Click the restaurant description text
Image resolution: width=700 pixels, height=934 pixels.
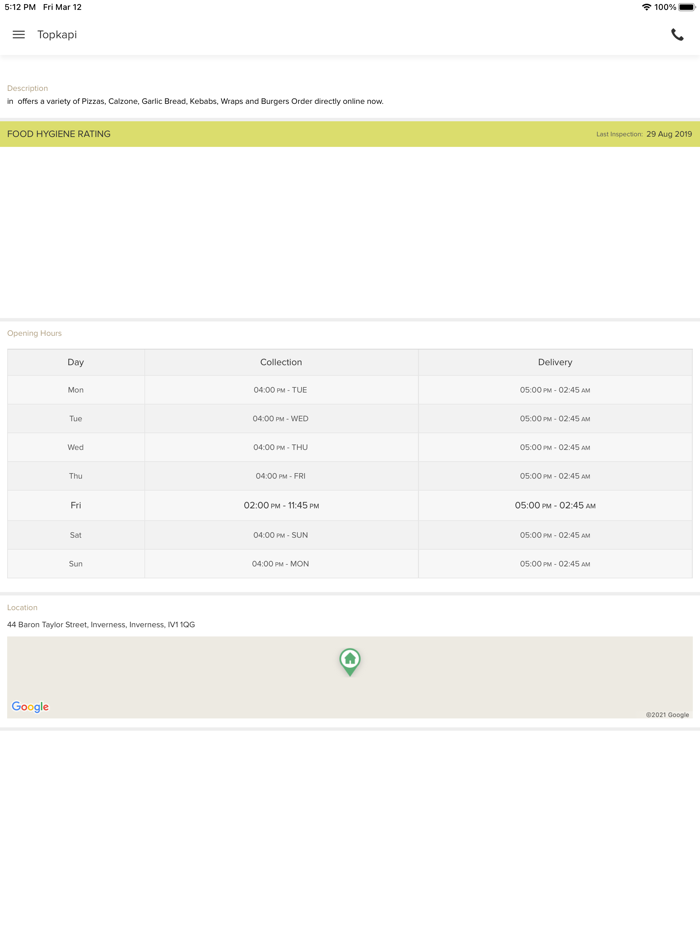(x=195, y=101)
